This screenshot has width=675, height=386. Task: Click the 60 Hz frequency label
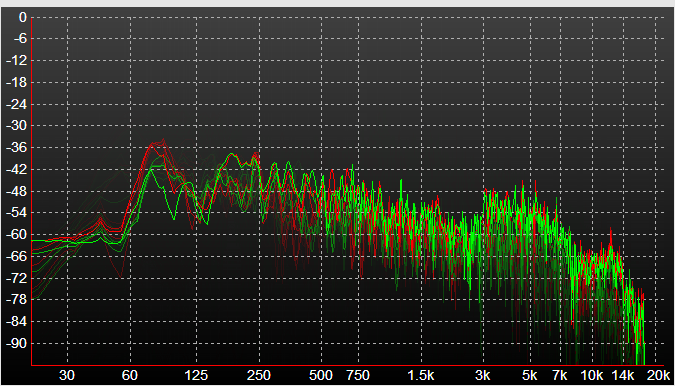point(130,375)
